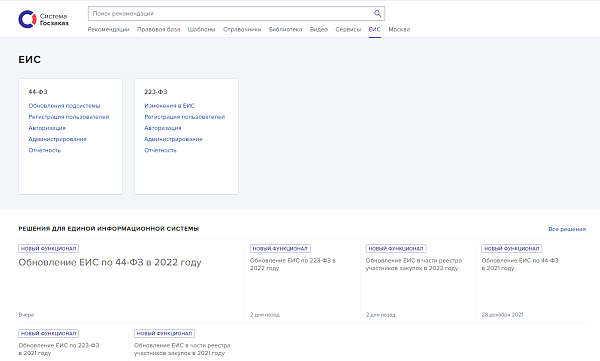
Task: Open Отчетность link under 44-ФЗ
Action: click(x=44, y=150)
